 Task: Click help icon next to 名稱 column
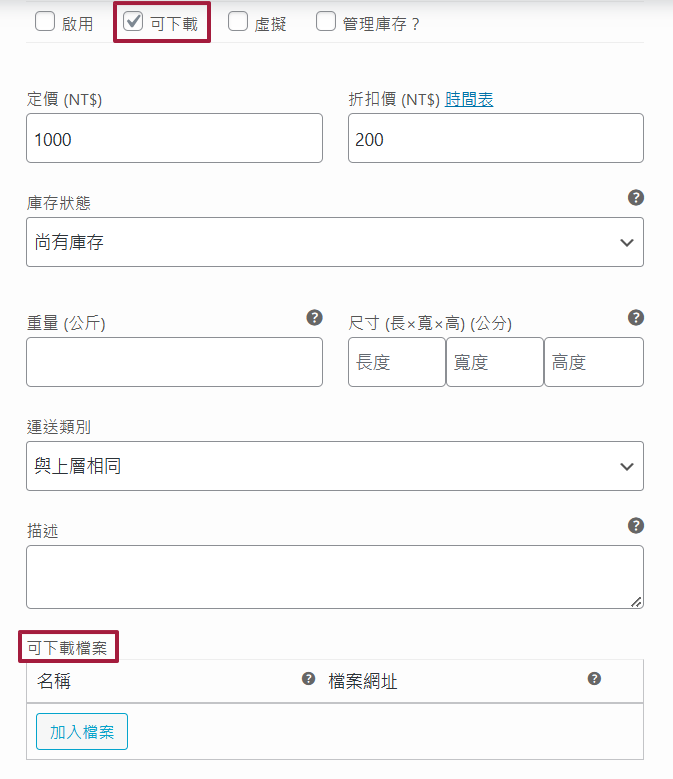click(x=309, y=679)
